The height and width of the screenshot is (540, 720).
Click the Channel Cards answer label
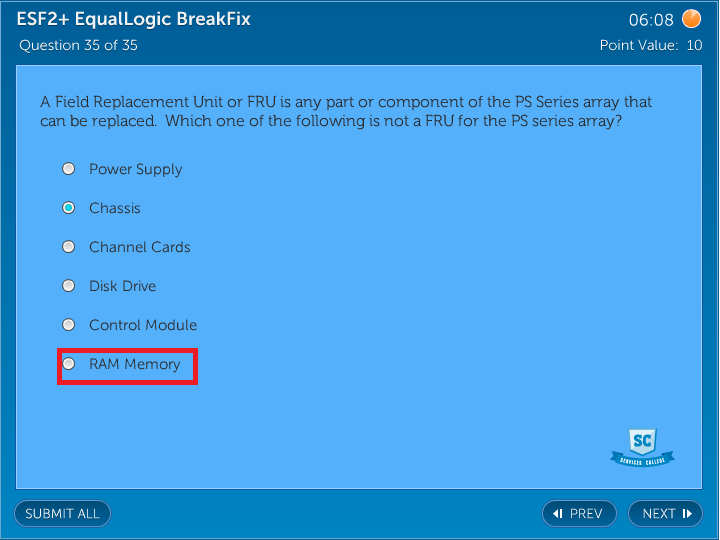[140, 247]
